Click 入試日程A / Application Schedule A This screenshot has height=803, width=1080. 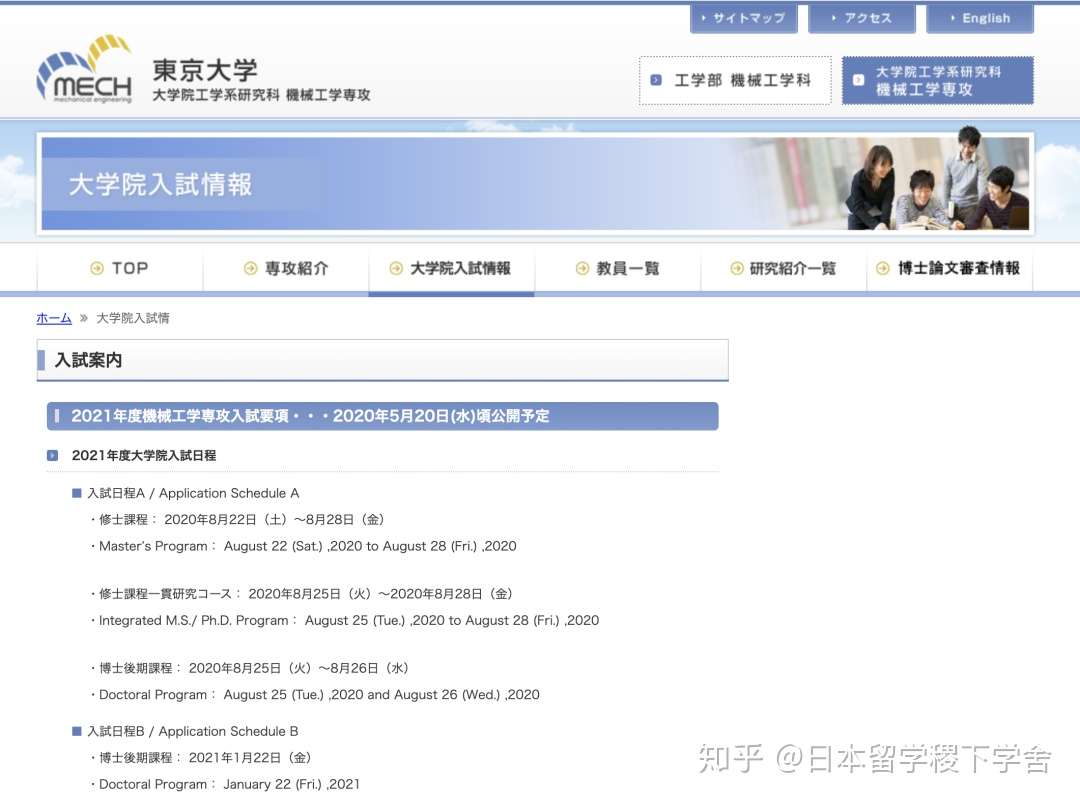(193, 494)
